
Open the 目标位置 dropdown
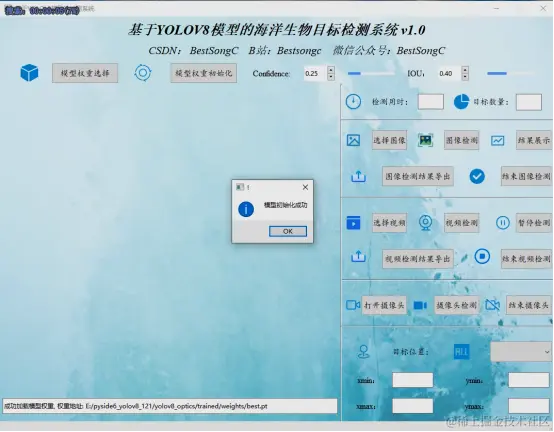(521, 352)
